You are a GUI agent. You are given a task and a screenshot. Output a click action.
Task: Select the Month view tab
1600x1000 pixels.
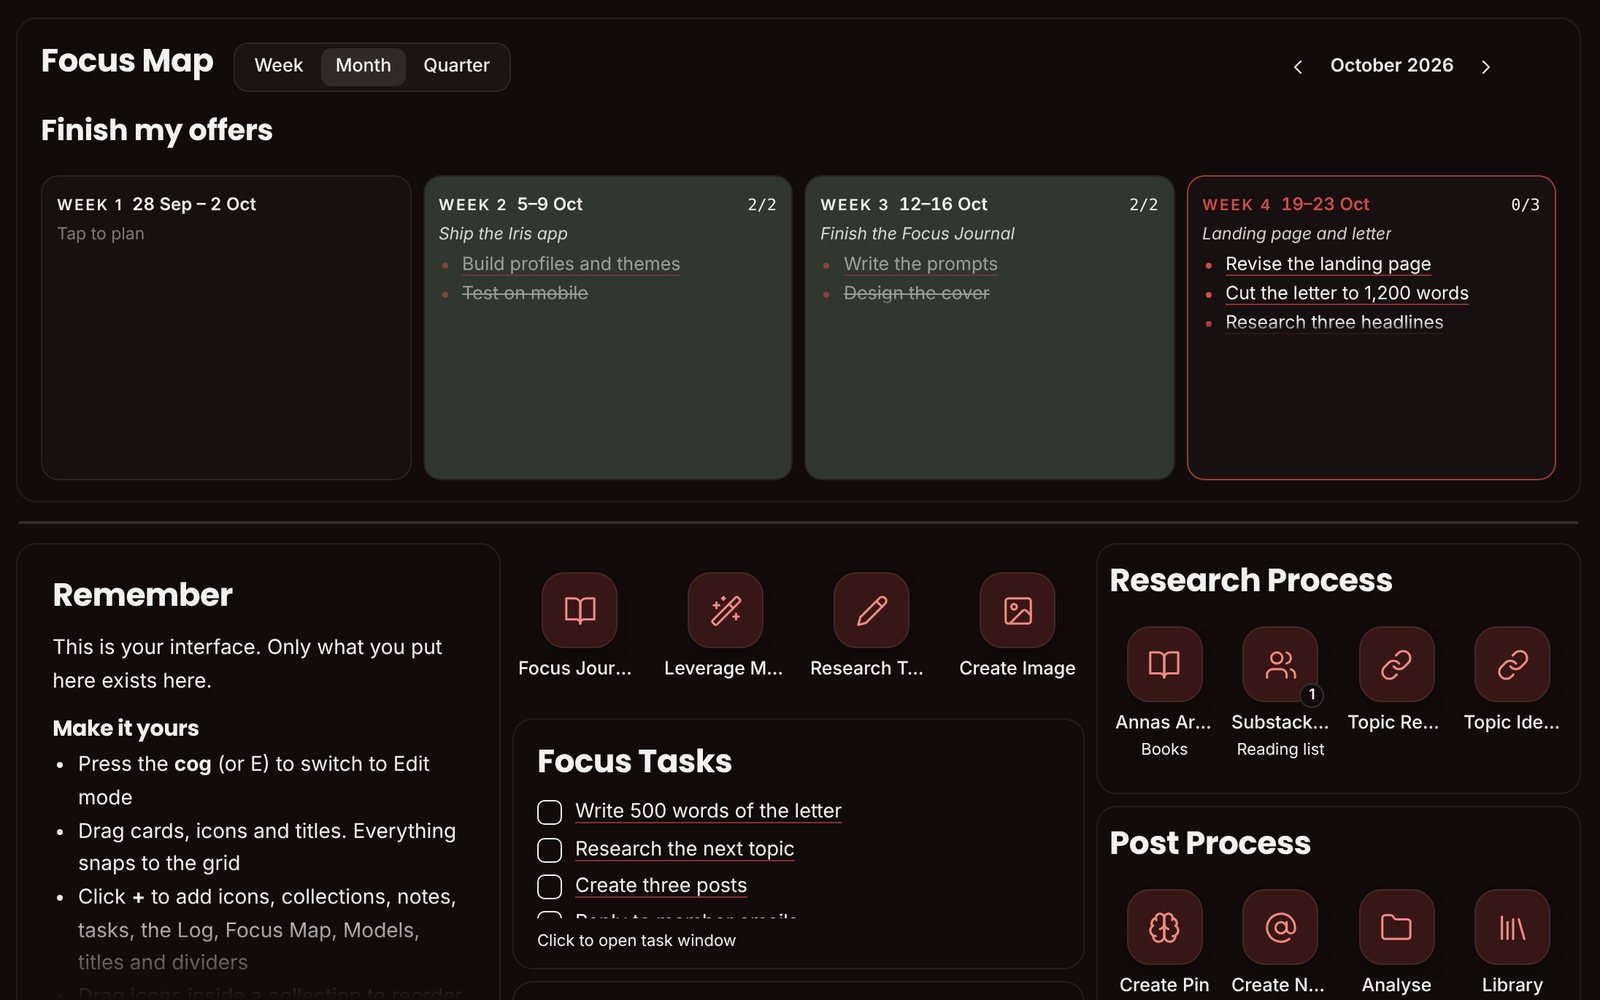[x=363, y=66]
